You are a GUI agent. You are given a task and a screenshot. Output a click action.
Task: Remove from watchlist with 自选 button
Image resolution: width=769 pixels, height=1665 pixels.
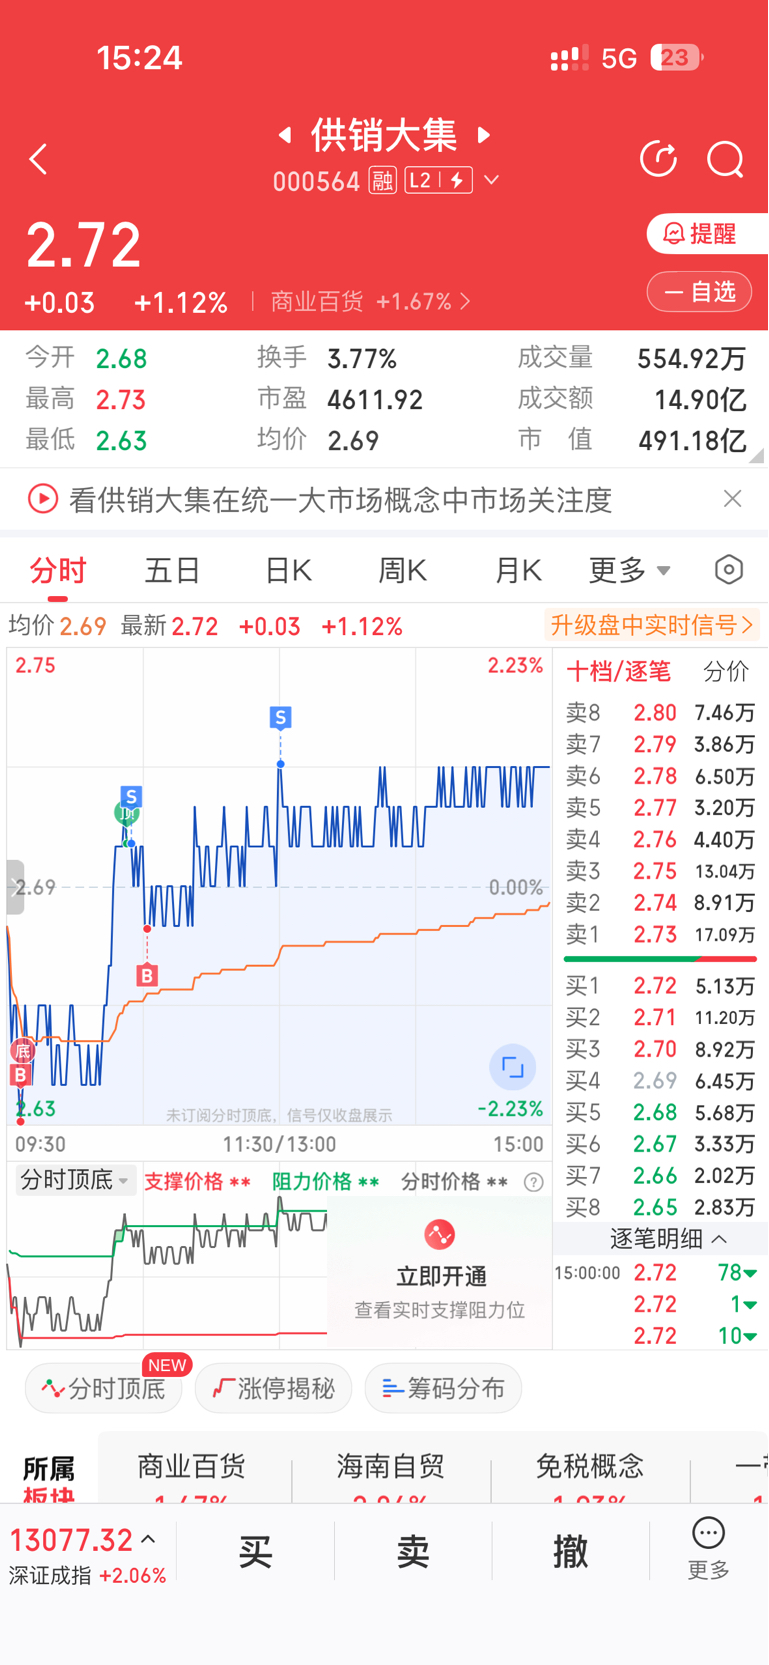(x=699, y=292)
